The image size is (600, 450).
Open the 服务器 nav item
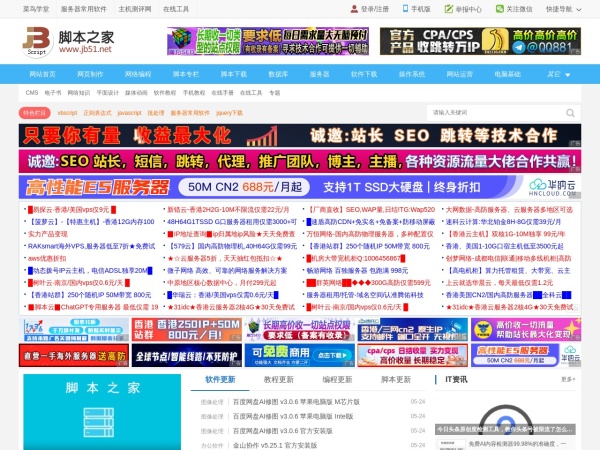click(320, 74)
